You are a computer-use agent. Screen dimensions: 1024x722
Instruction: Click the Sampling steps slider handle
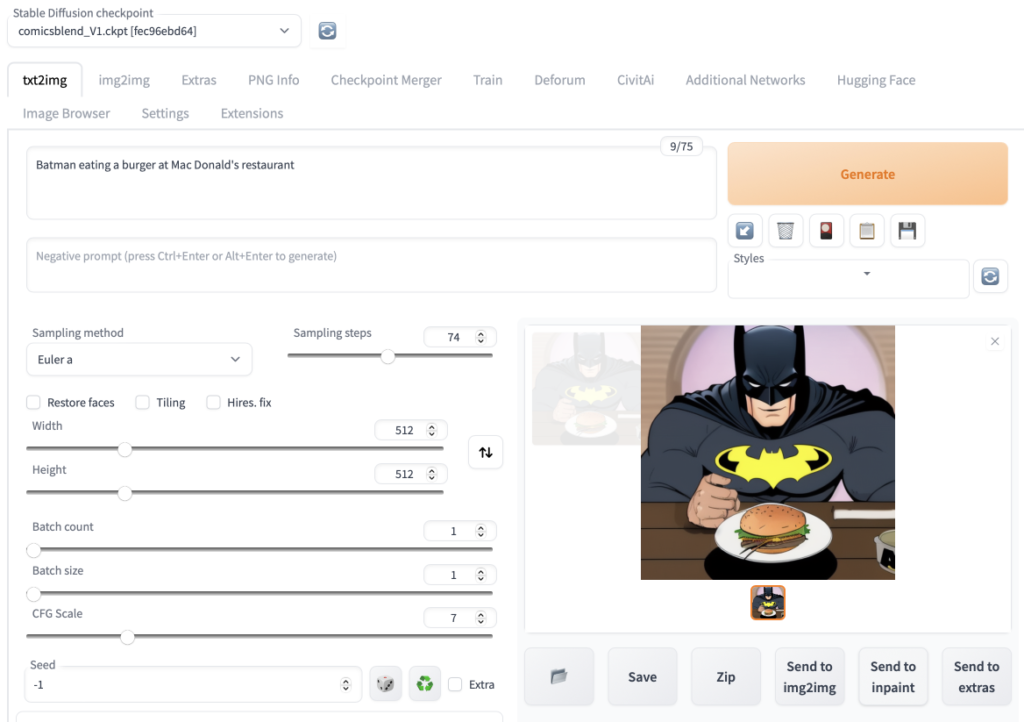click(x=388, y=356)
